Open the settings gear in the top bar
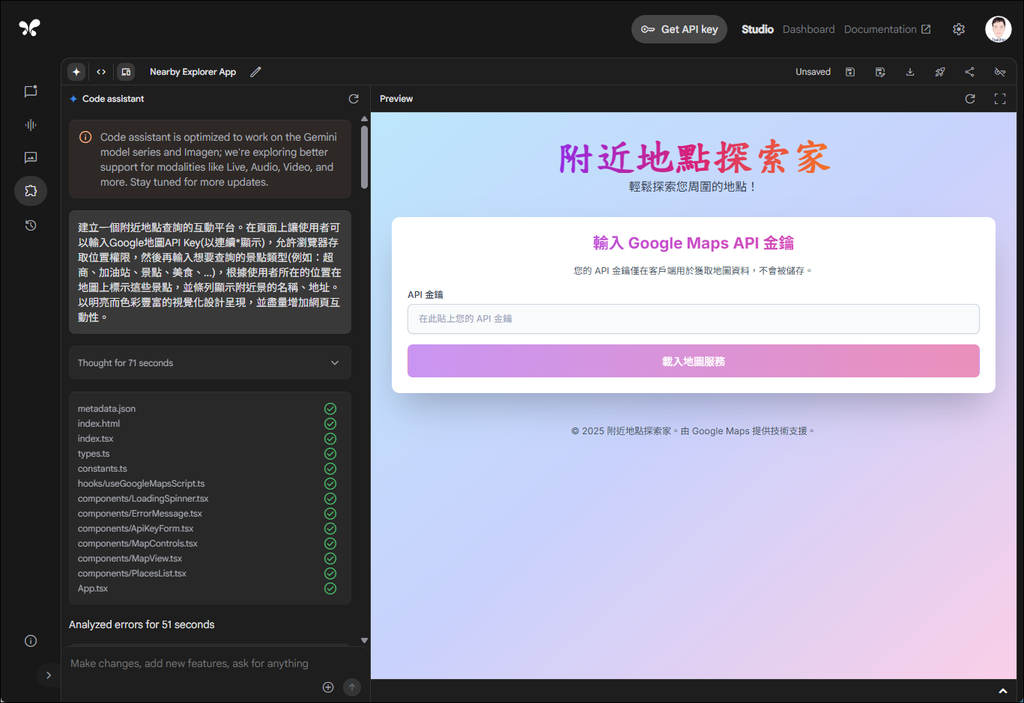1024x703 pixels. [959, 29]
